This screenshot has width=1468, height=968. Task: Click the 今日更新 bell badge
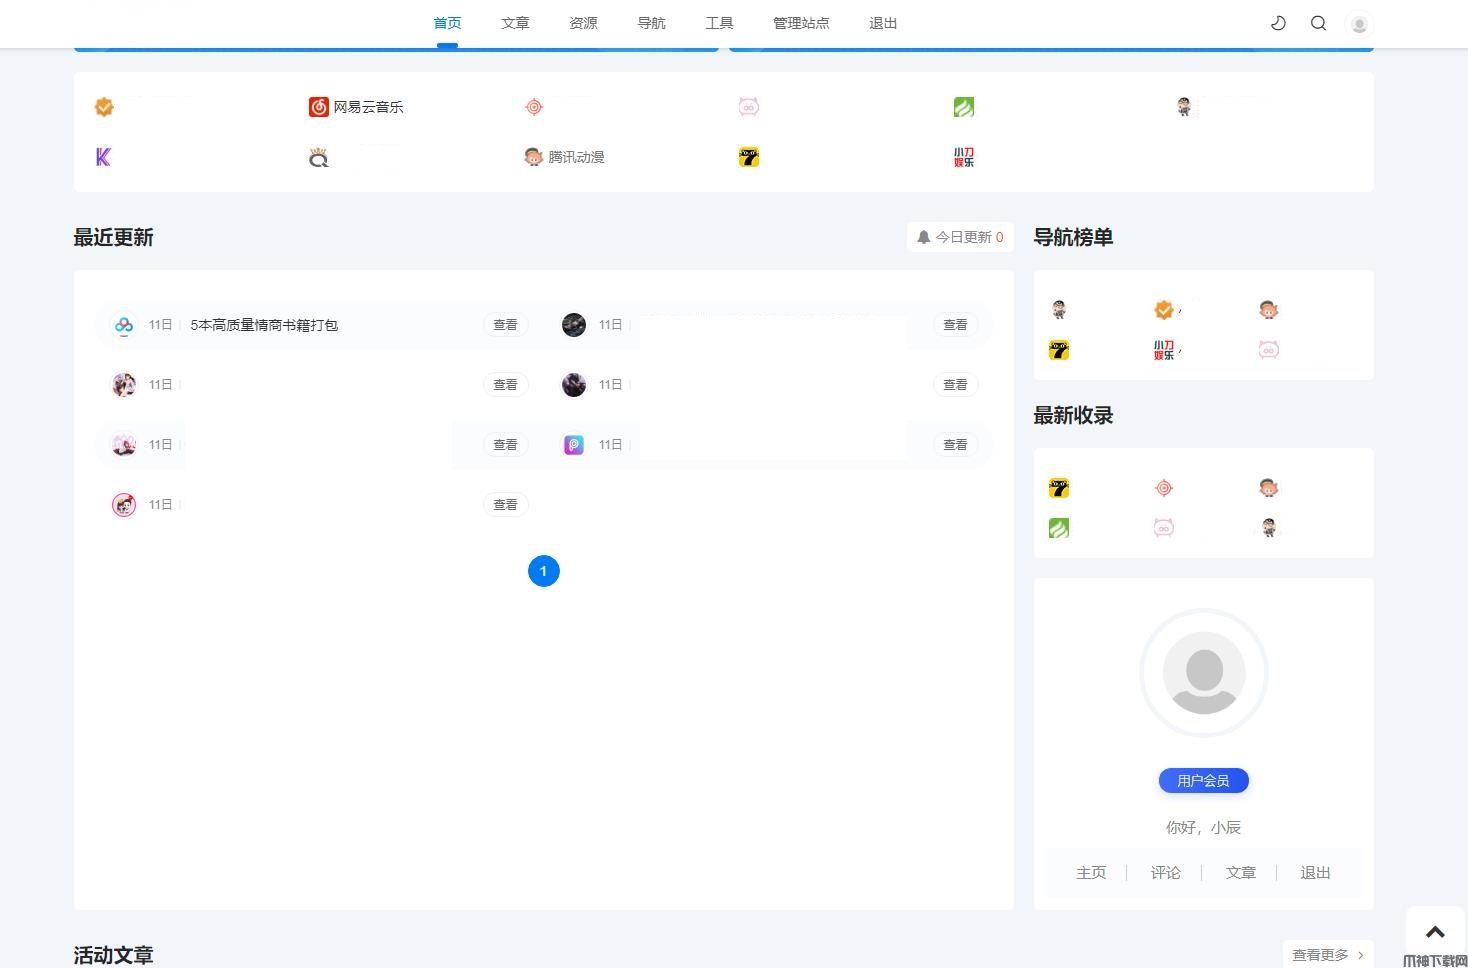click(x=960, y=237)
